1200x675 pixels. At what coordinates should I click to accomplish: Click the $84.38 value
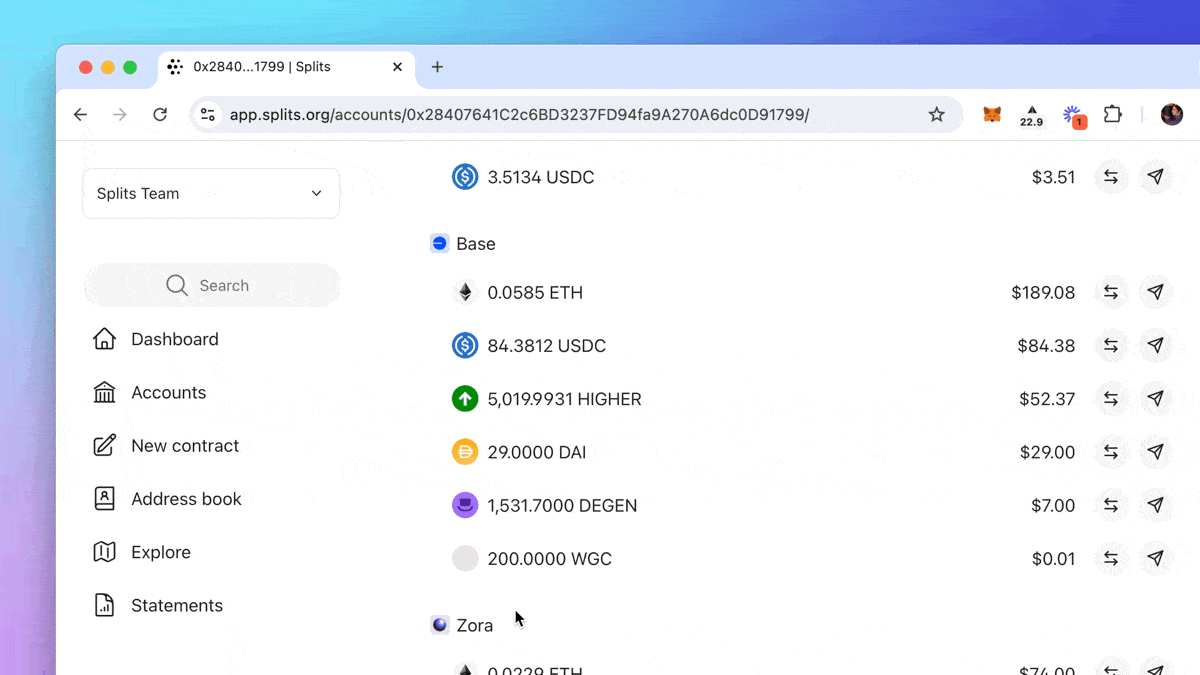click(x=1046, y=345)
